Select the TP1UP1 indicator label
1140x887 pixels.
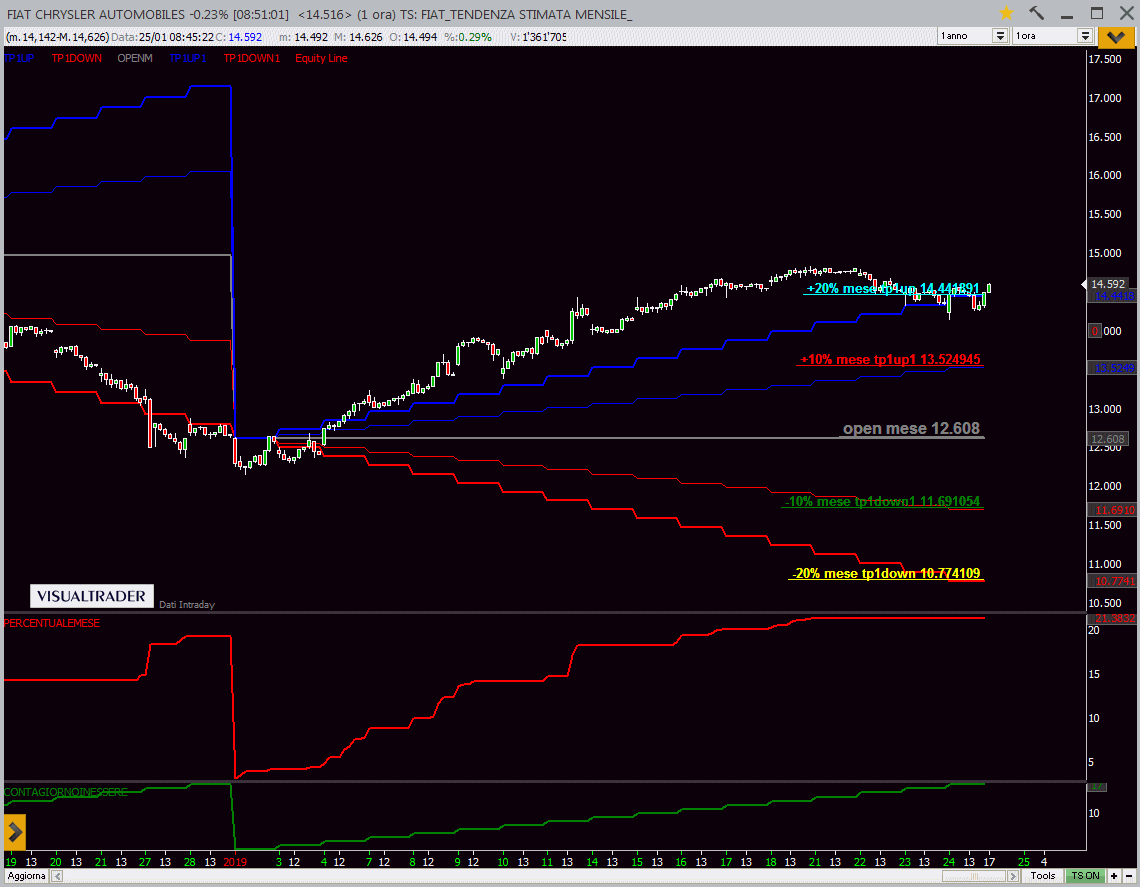pos(188,58)
